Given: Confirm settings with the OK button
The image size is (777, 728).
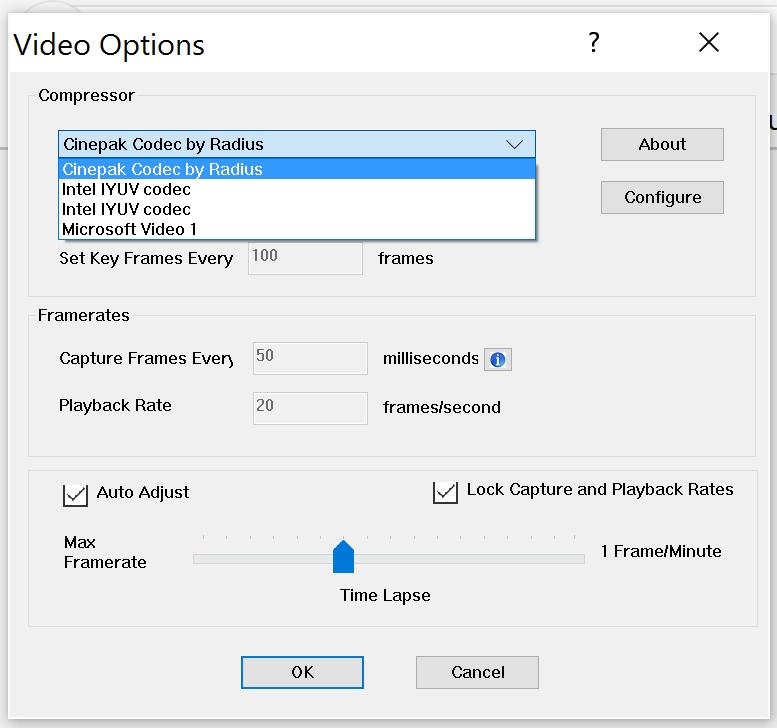Looking at the screenshot, I should [x=302, y=672].
